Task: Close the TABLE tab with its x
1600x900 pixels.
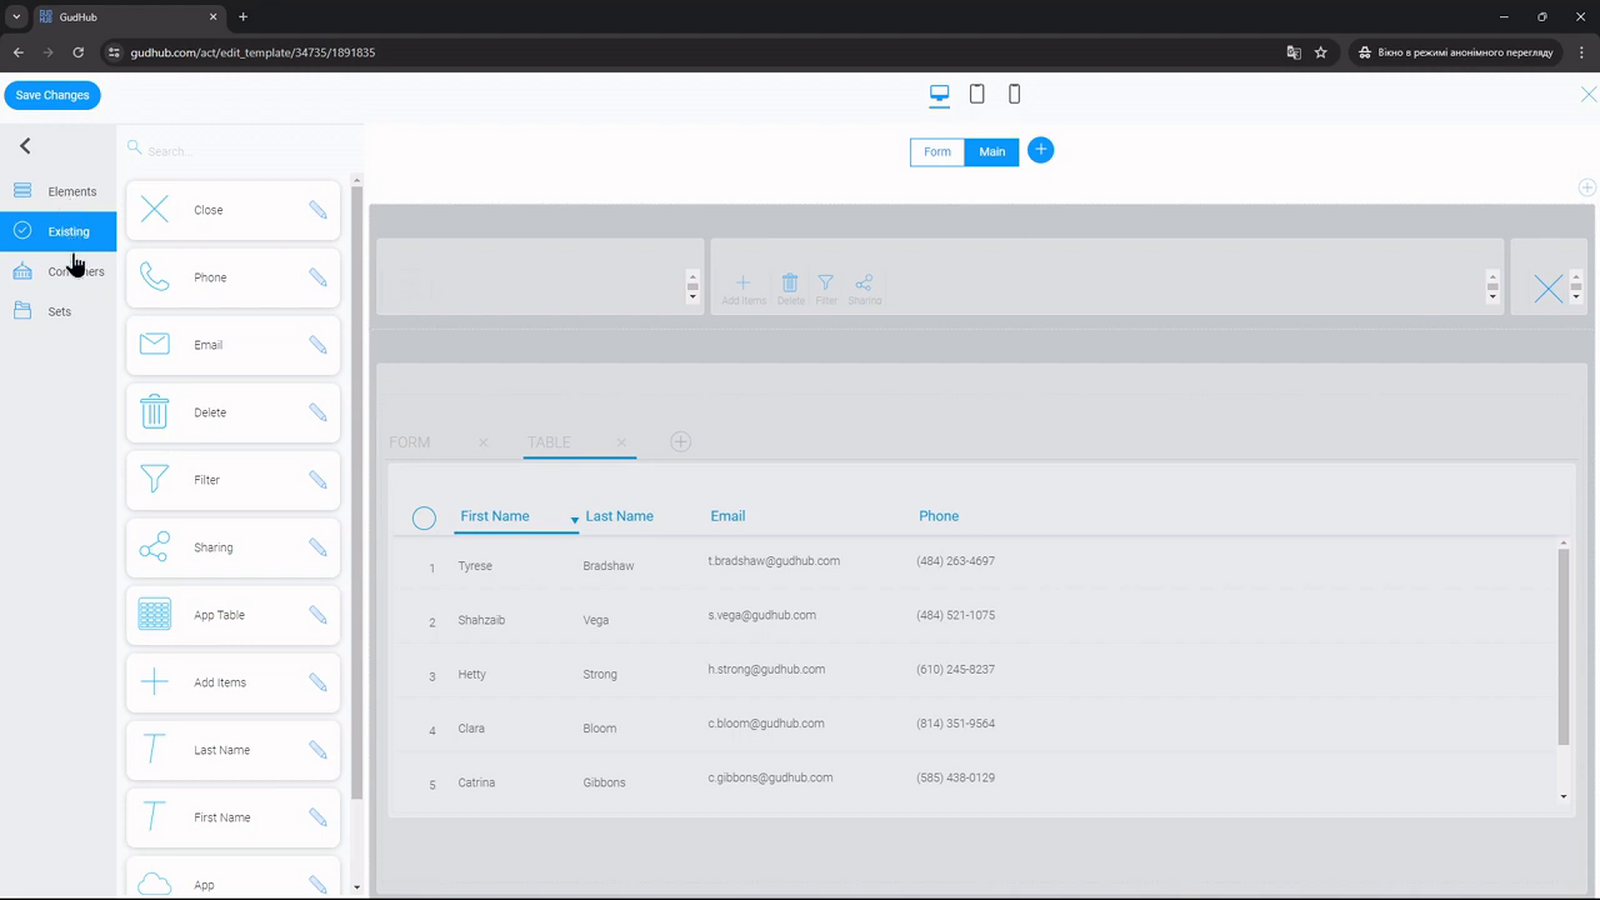Action: 621,442
